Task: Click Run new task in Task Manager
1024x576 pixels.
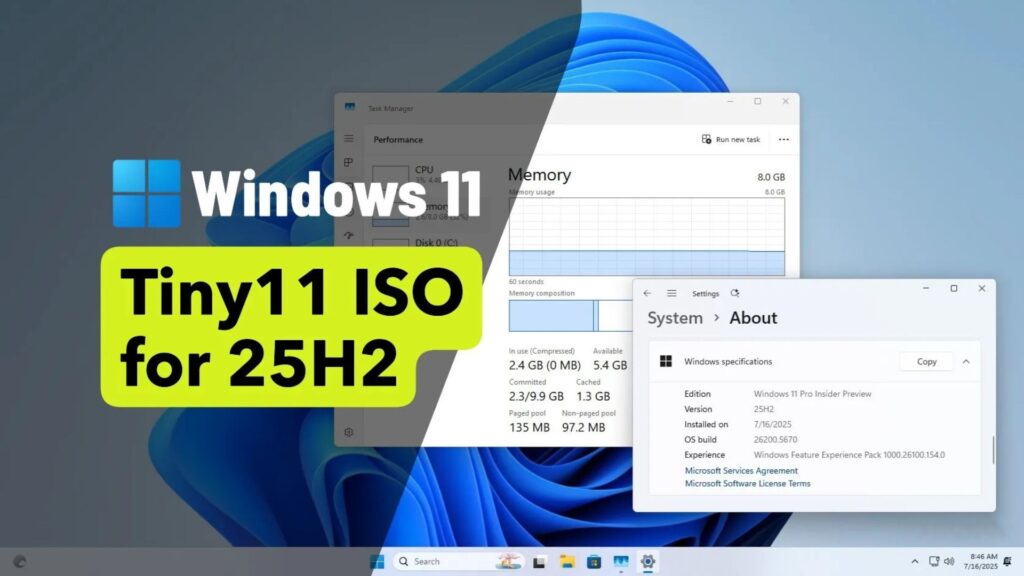Action: (x=731, y=139)
